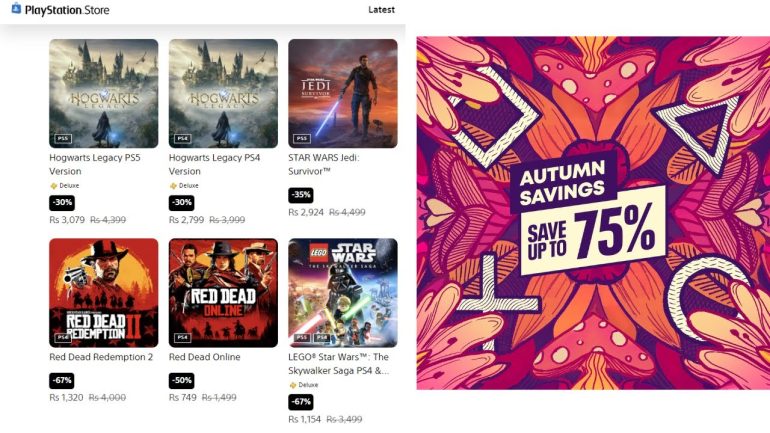Open Hogwarts Legacy PS5 Version cover thumbnail
Screen dimensions: 770x433
point(104,93)
